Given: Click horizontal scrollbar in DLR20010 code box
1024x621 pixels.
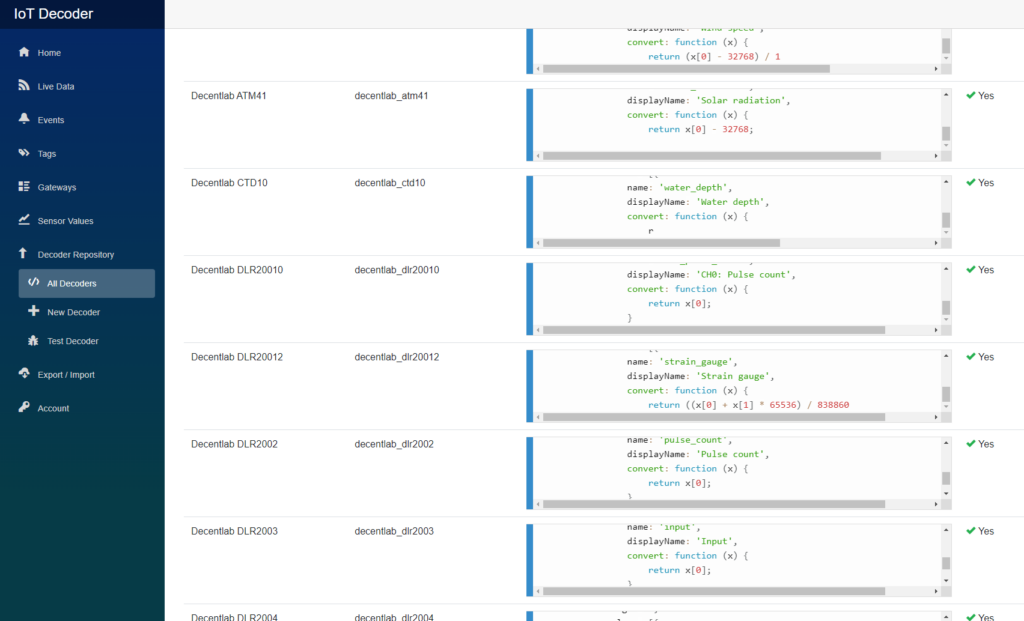Looking at the screenshot, I should click(x=714, y=330).
